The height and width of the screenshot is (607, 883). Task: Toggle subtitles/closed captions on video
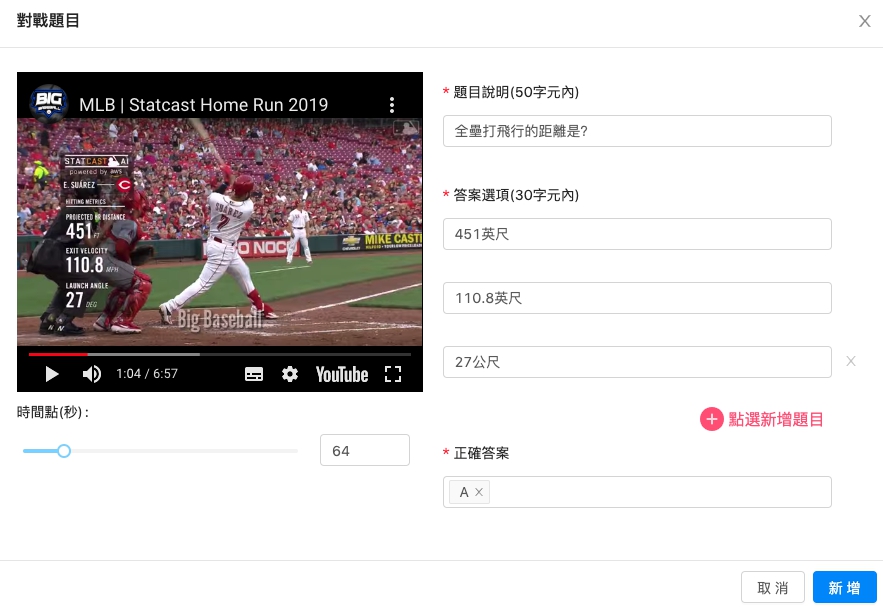[x=254, y=374]
